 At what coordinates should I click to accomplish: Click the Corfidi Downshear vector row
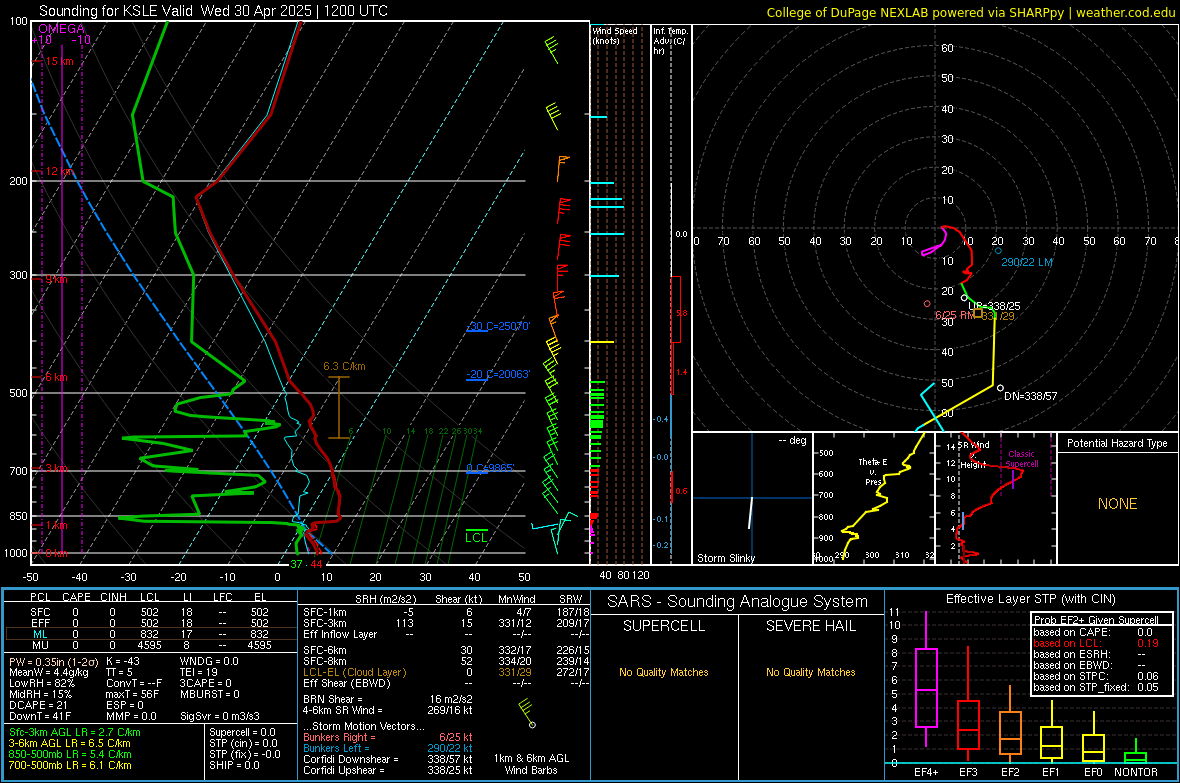[388, 759]
